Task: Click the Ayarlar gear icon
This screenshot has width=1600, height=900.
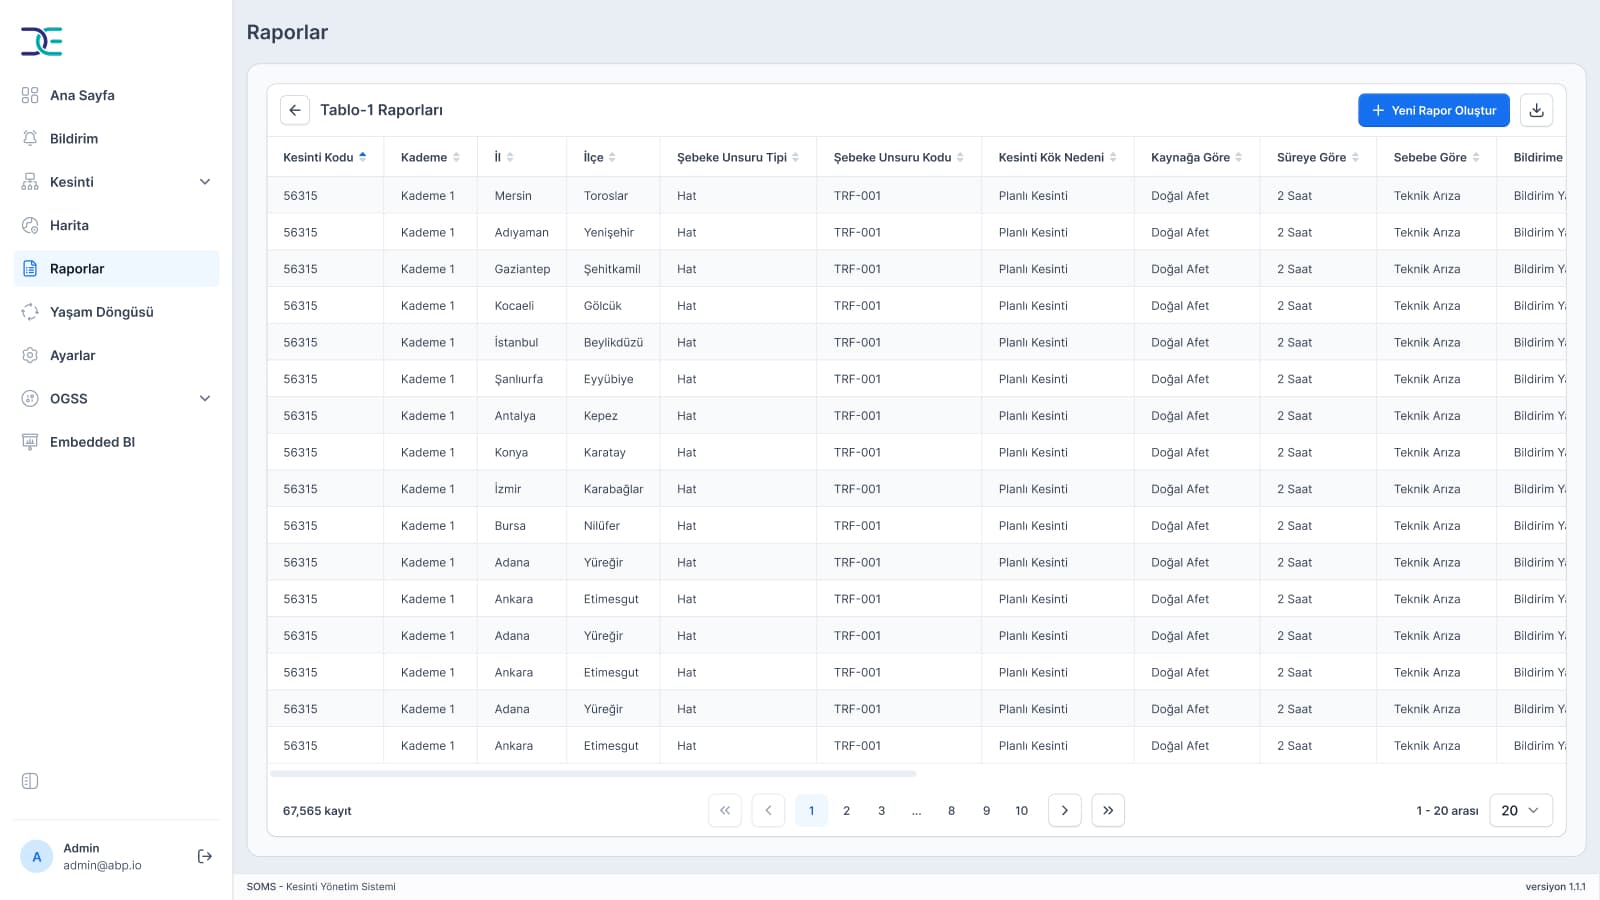Action: coord(30,355)
